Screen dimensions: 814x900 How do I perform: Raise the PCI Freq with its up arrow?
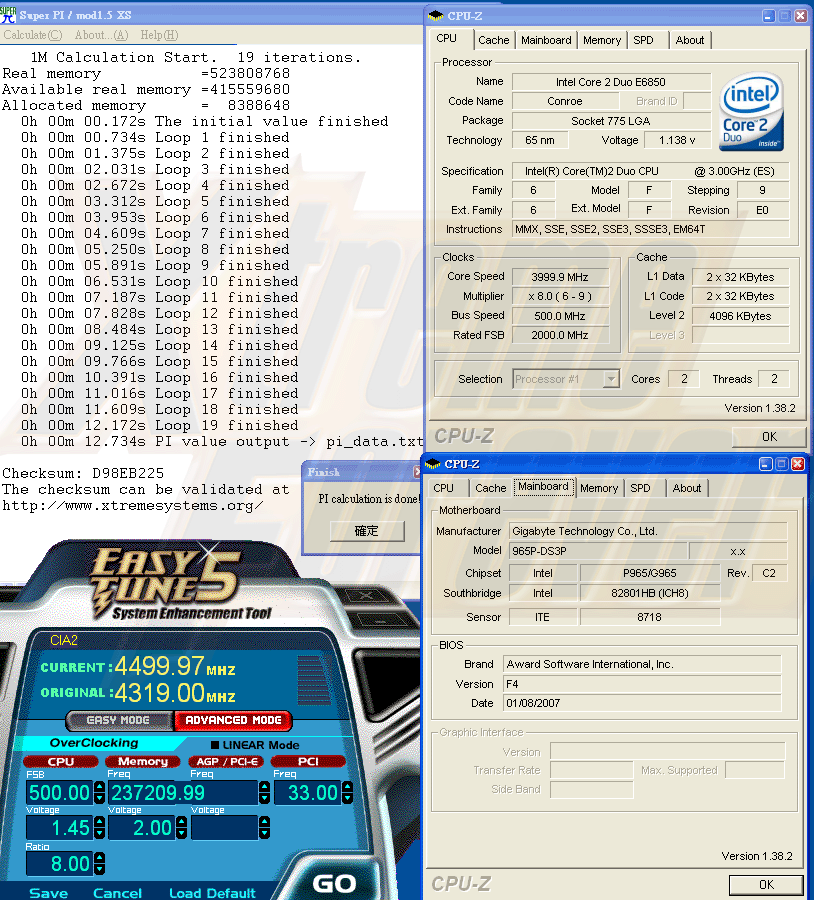347,788
